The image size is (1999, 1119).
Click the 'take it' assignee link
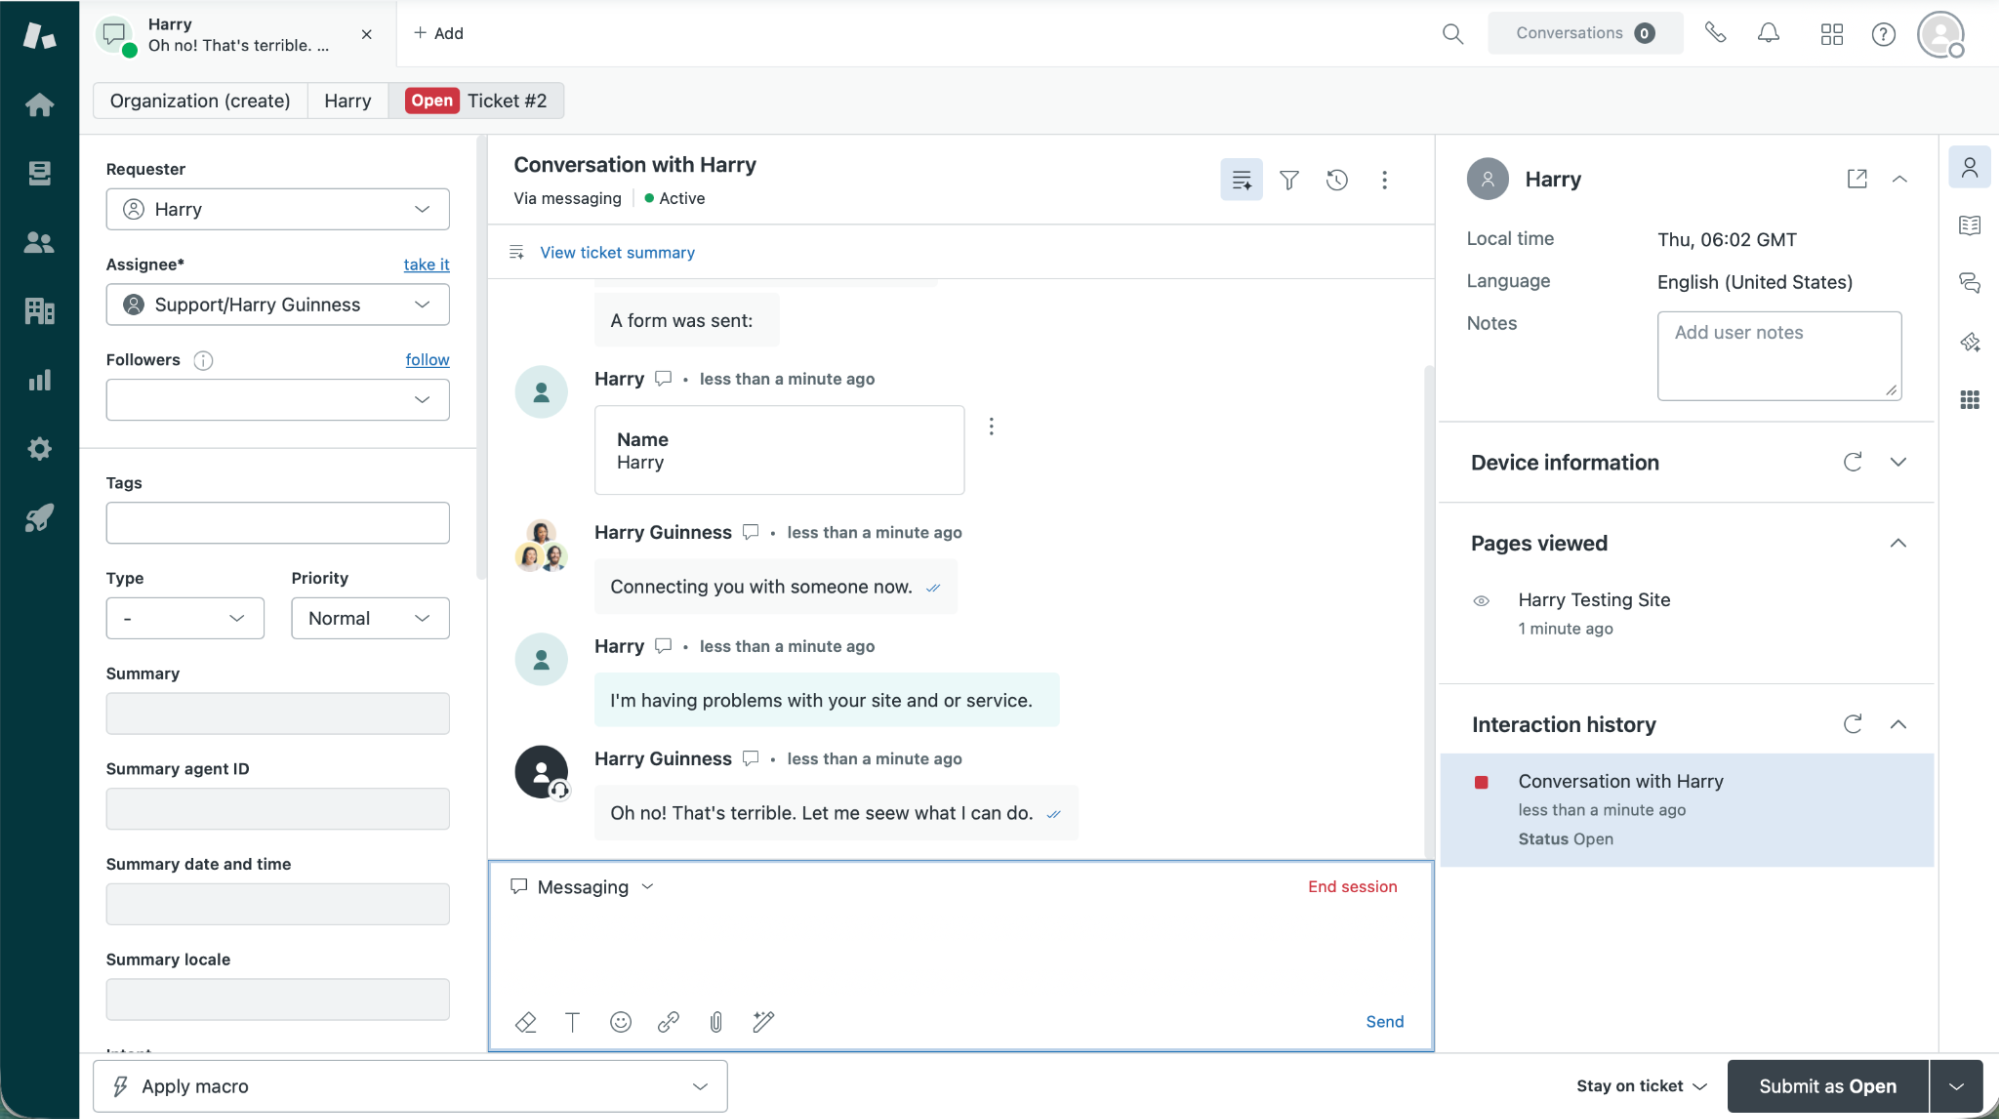tap(426, 264)
